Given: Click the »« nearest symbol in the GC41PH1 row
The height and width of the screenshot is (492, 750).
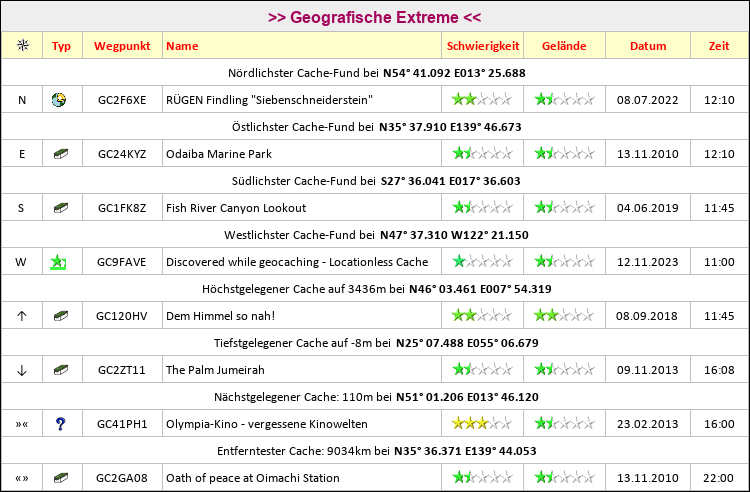Looking at the screenshot, I should point(22,424).
